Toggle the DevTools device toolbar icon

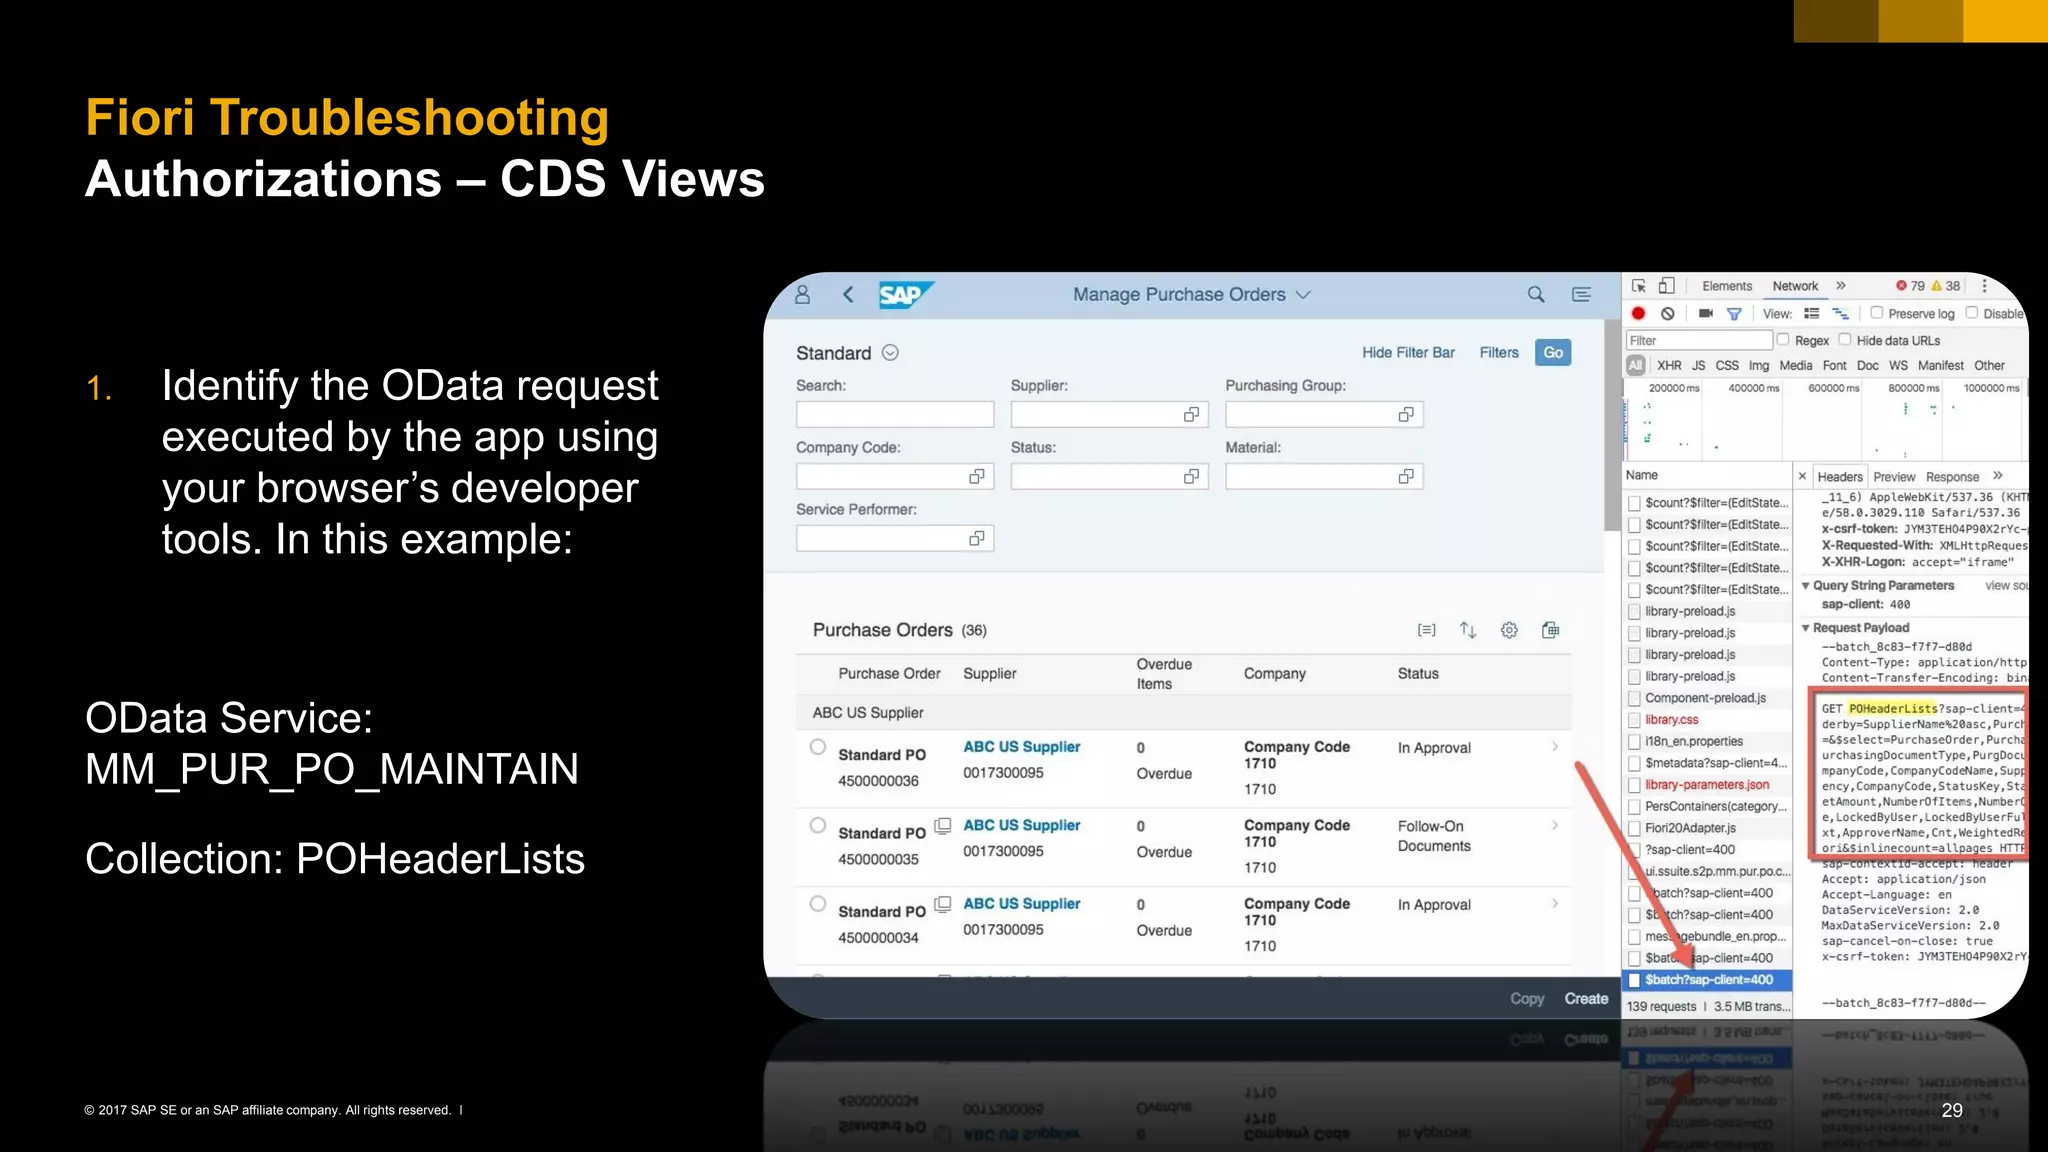[x=1666, y=286]
